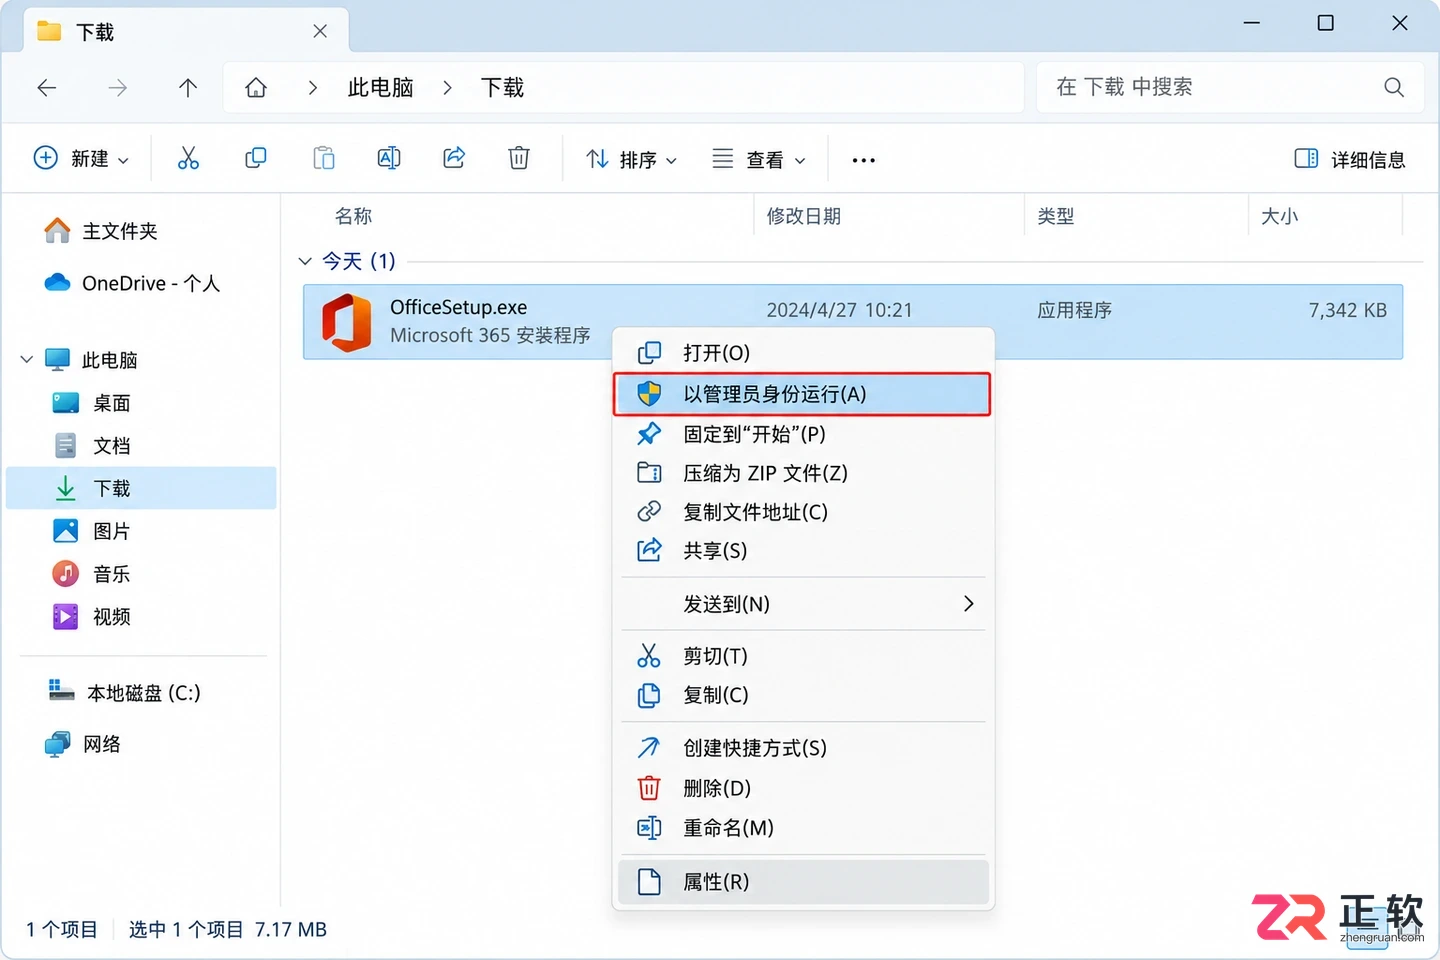Click the search magnifier icon
Screen dimensions: 1440x960
point(1394,87)
